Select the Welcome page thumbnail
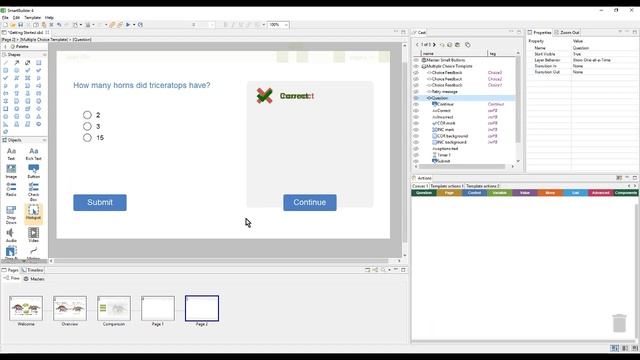640x360 pixels. click(26, 309)
